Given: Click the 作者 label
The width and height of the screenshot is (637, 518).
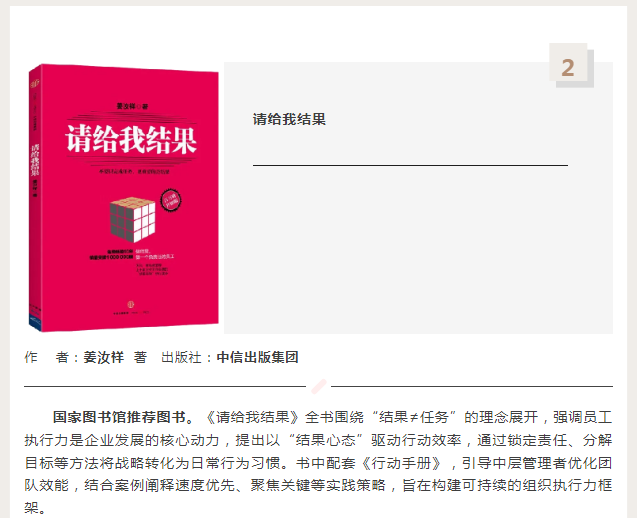Looking at the screenshot, I should tap(46, 357).
